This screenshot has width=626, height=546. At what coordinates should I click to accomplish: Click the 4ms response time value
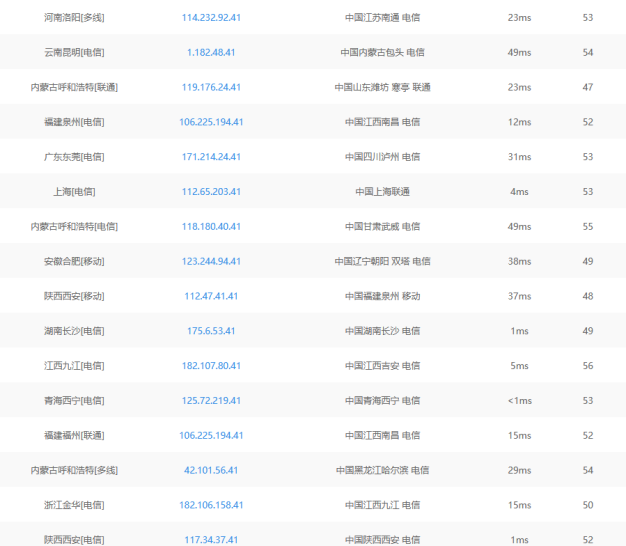pyautogui.click(x=519, y=192)
